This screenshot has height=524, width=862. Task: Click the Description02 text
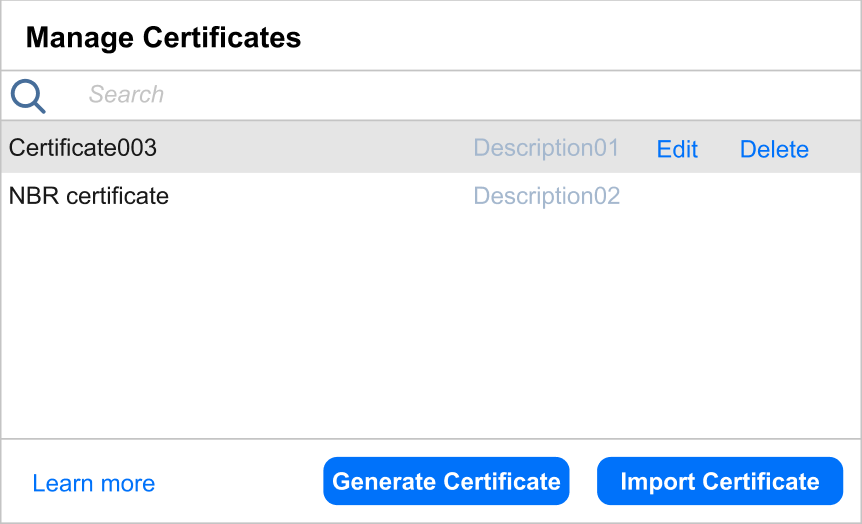pyautogui.click(x=546, y=196)
